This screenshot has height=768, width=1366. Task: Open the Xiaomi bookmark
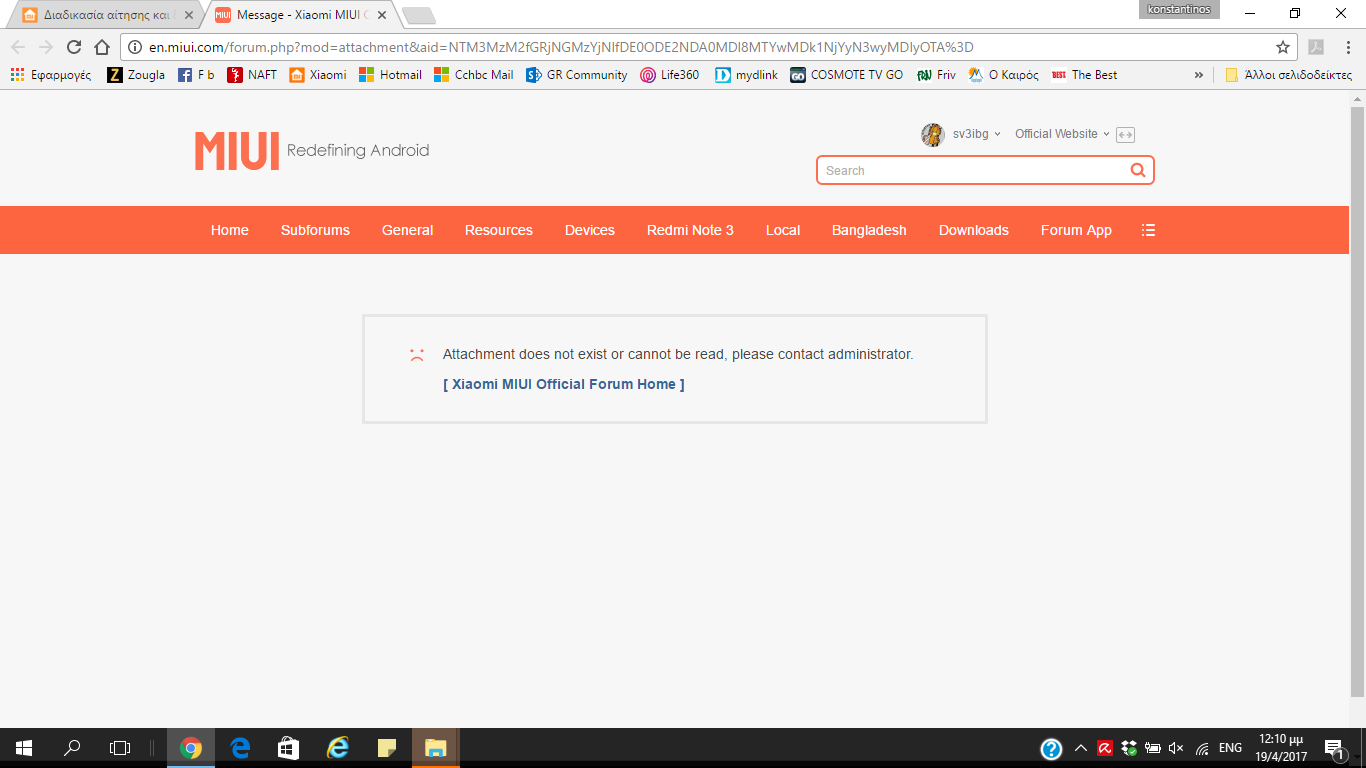(318, 75)
